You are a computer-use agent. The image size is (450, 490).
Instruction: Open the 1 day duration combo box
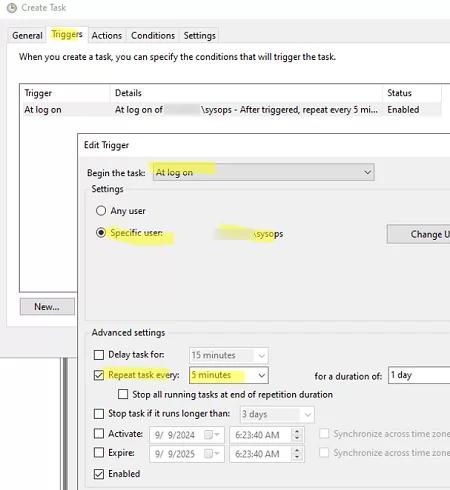point(419,375)
